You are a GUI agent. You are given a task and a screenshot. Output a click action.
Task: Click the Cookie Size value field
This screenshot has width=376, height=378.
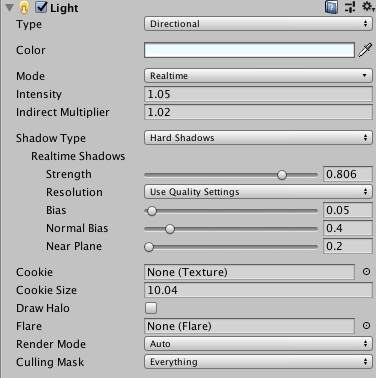[x=258, y=290]
